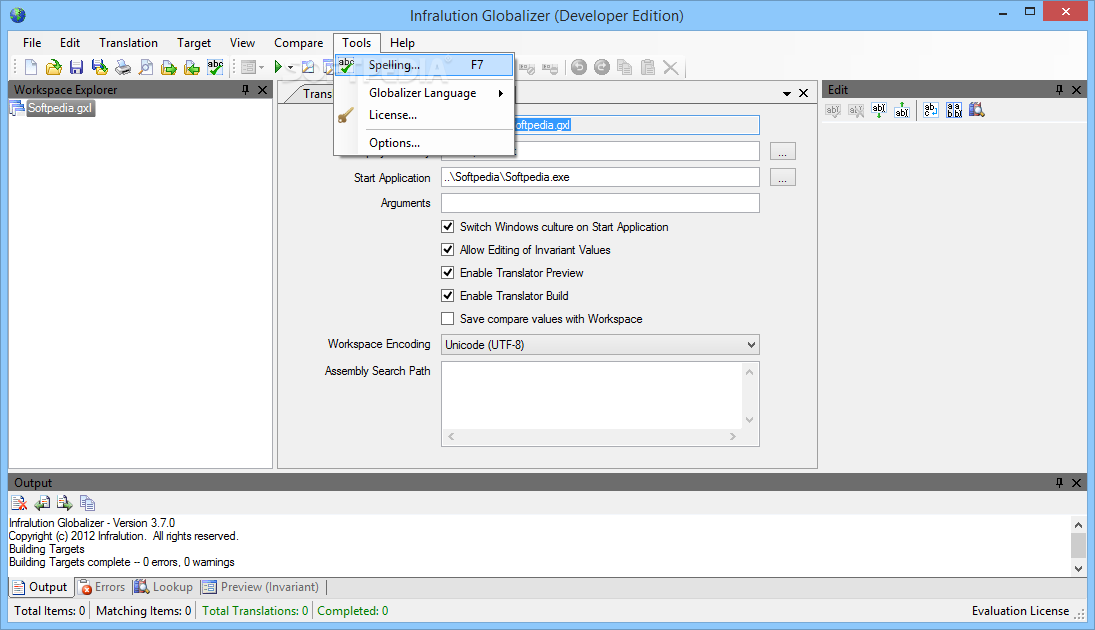Click the redo circular arrow toolbar icon
Image resolution: width=1095 pixels, height=630 pixels.
(602, 67)
